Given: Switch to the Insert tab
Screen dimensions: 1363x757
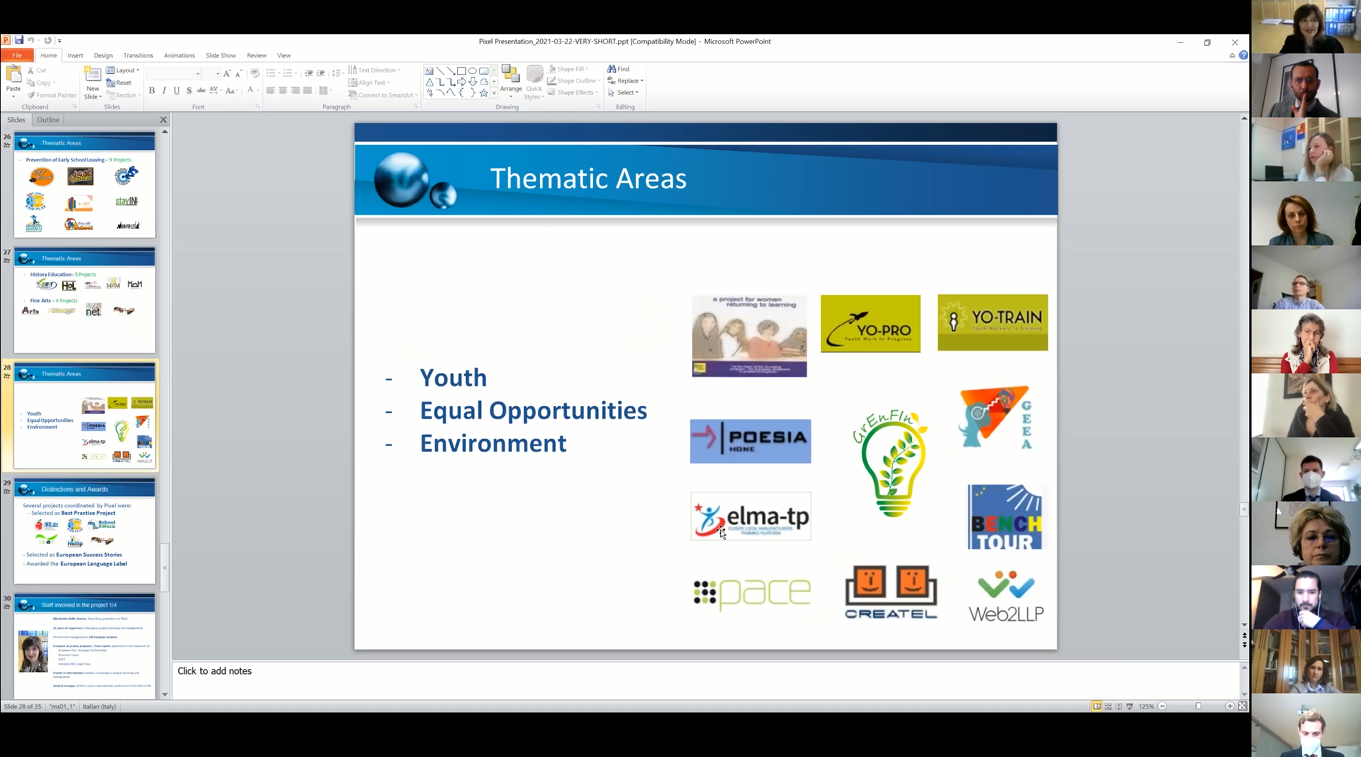Looking at the screenshot, I should (x=75, y=55).
